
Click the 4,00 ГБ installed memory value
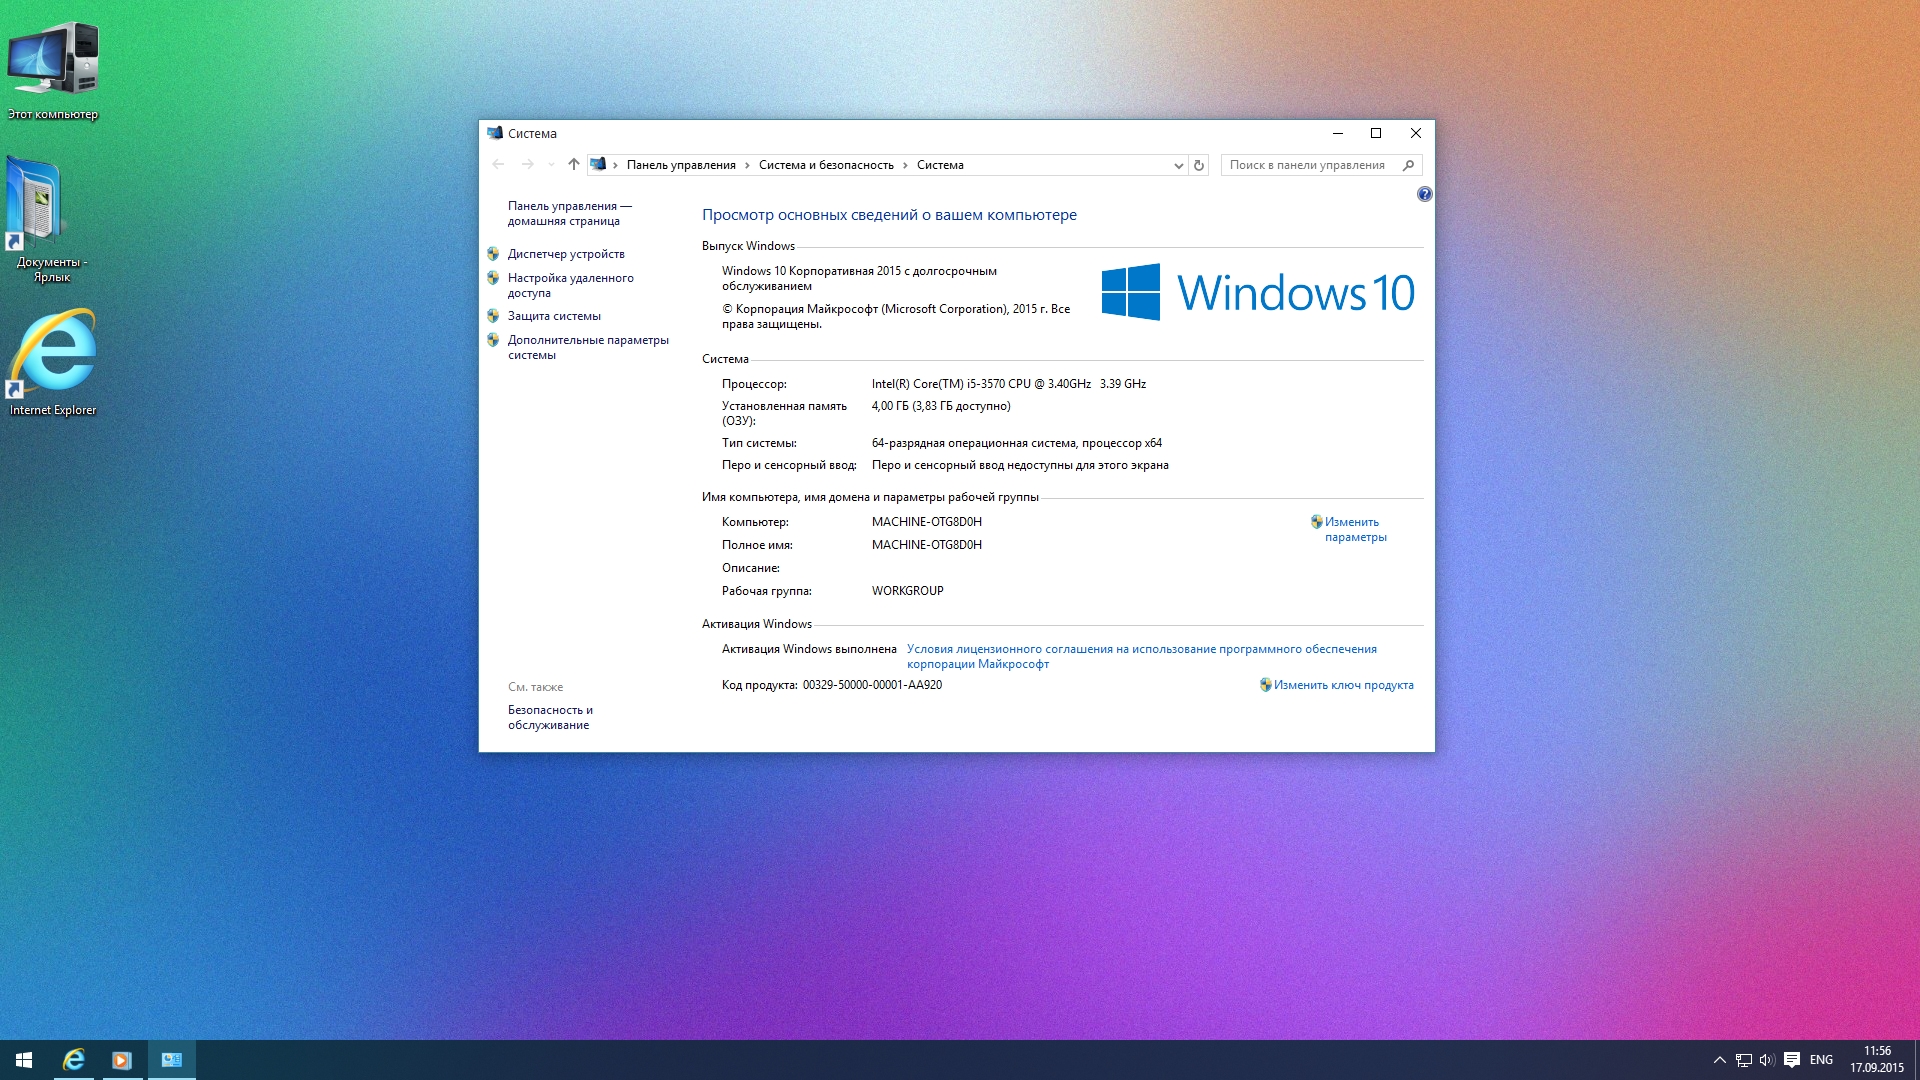pos(940,406)
